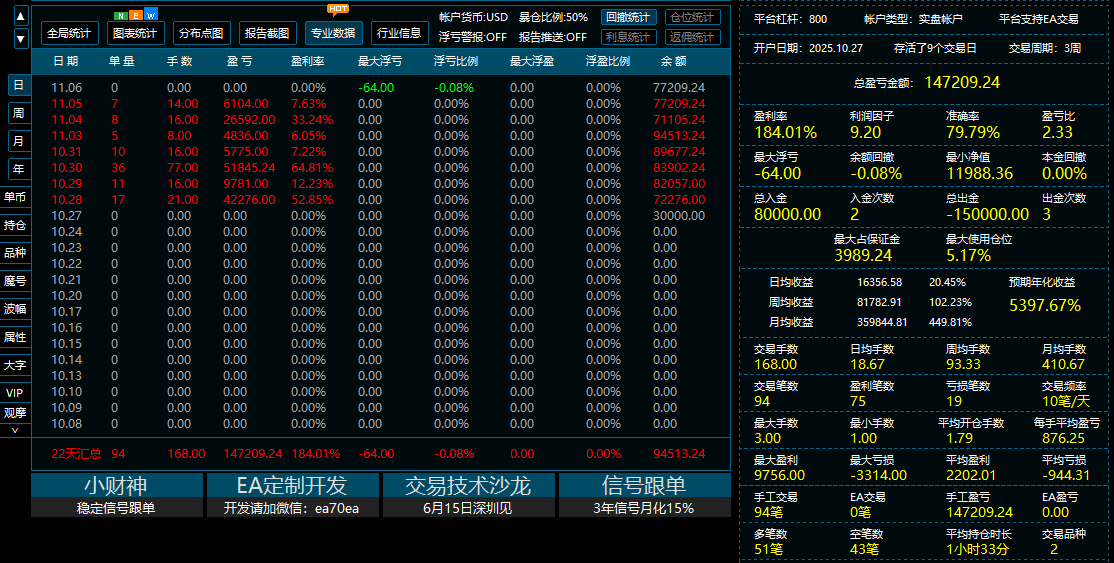
Task: Click the 手数 column header
Action: 180,61
